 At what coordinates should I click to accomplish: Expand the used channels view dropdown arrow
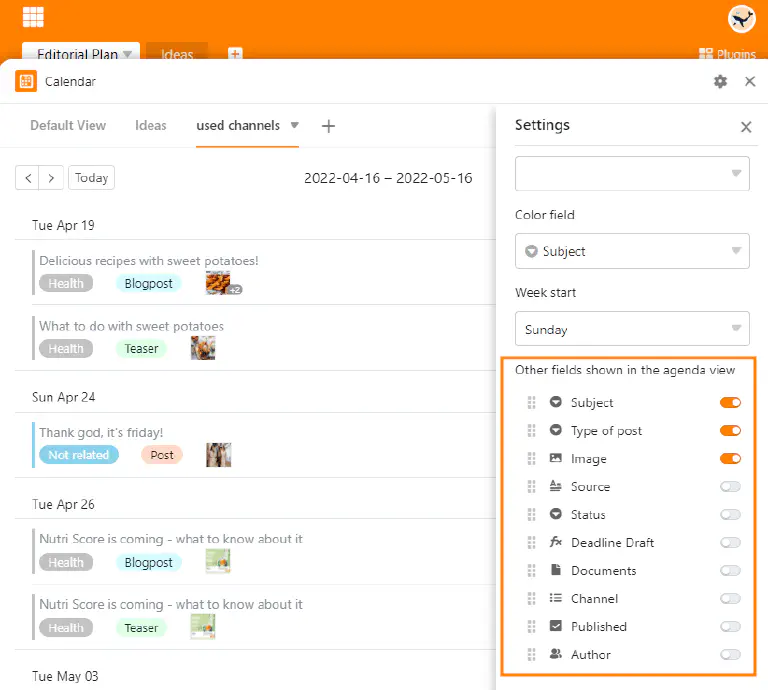[294, 126]
